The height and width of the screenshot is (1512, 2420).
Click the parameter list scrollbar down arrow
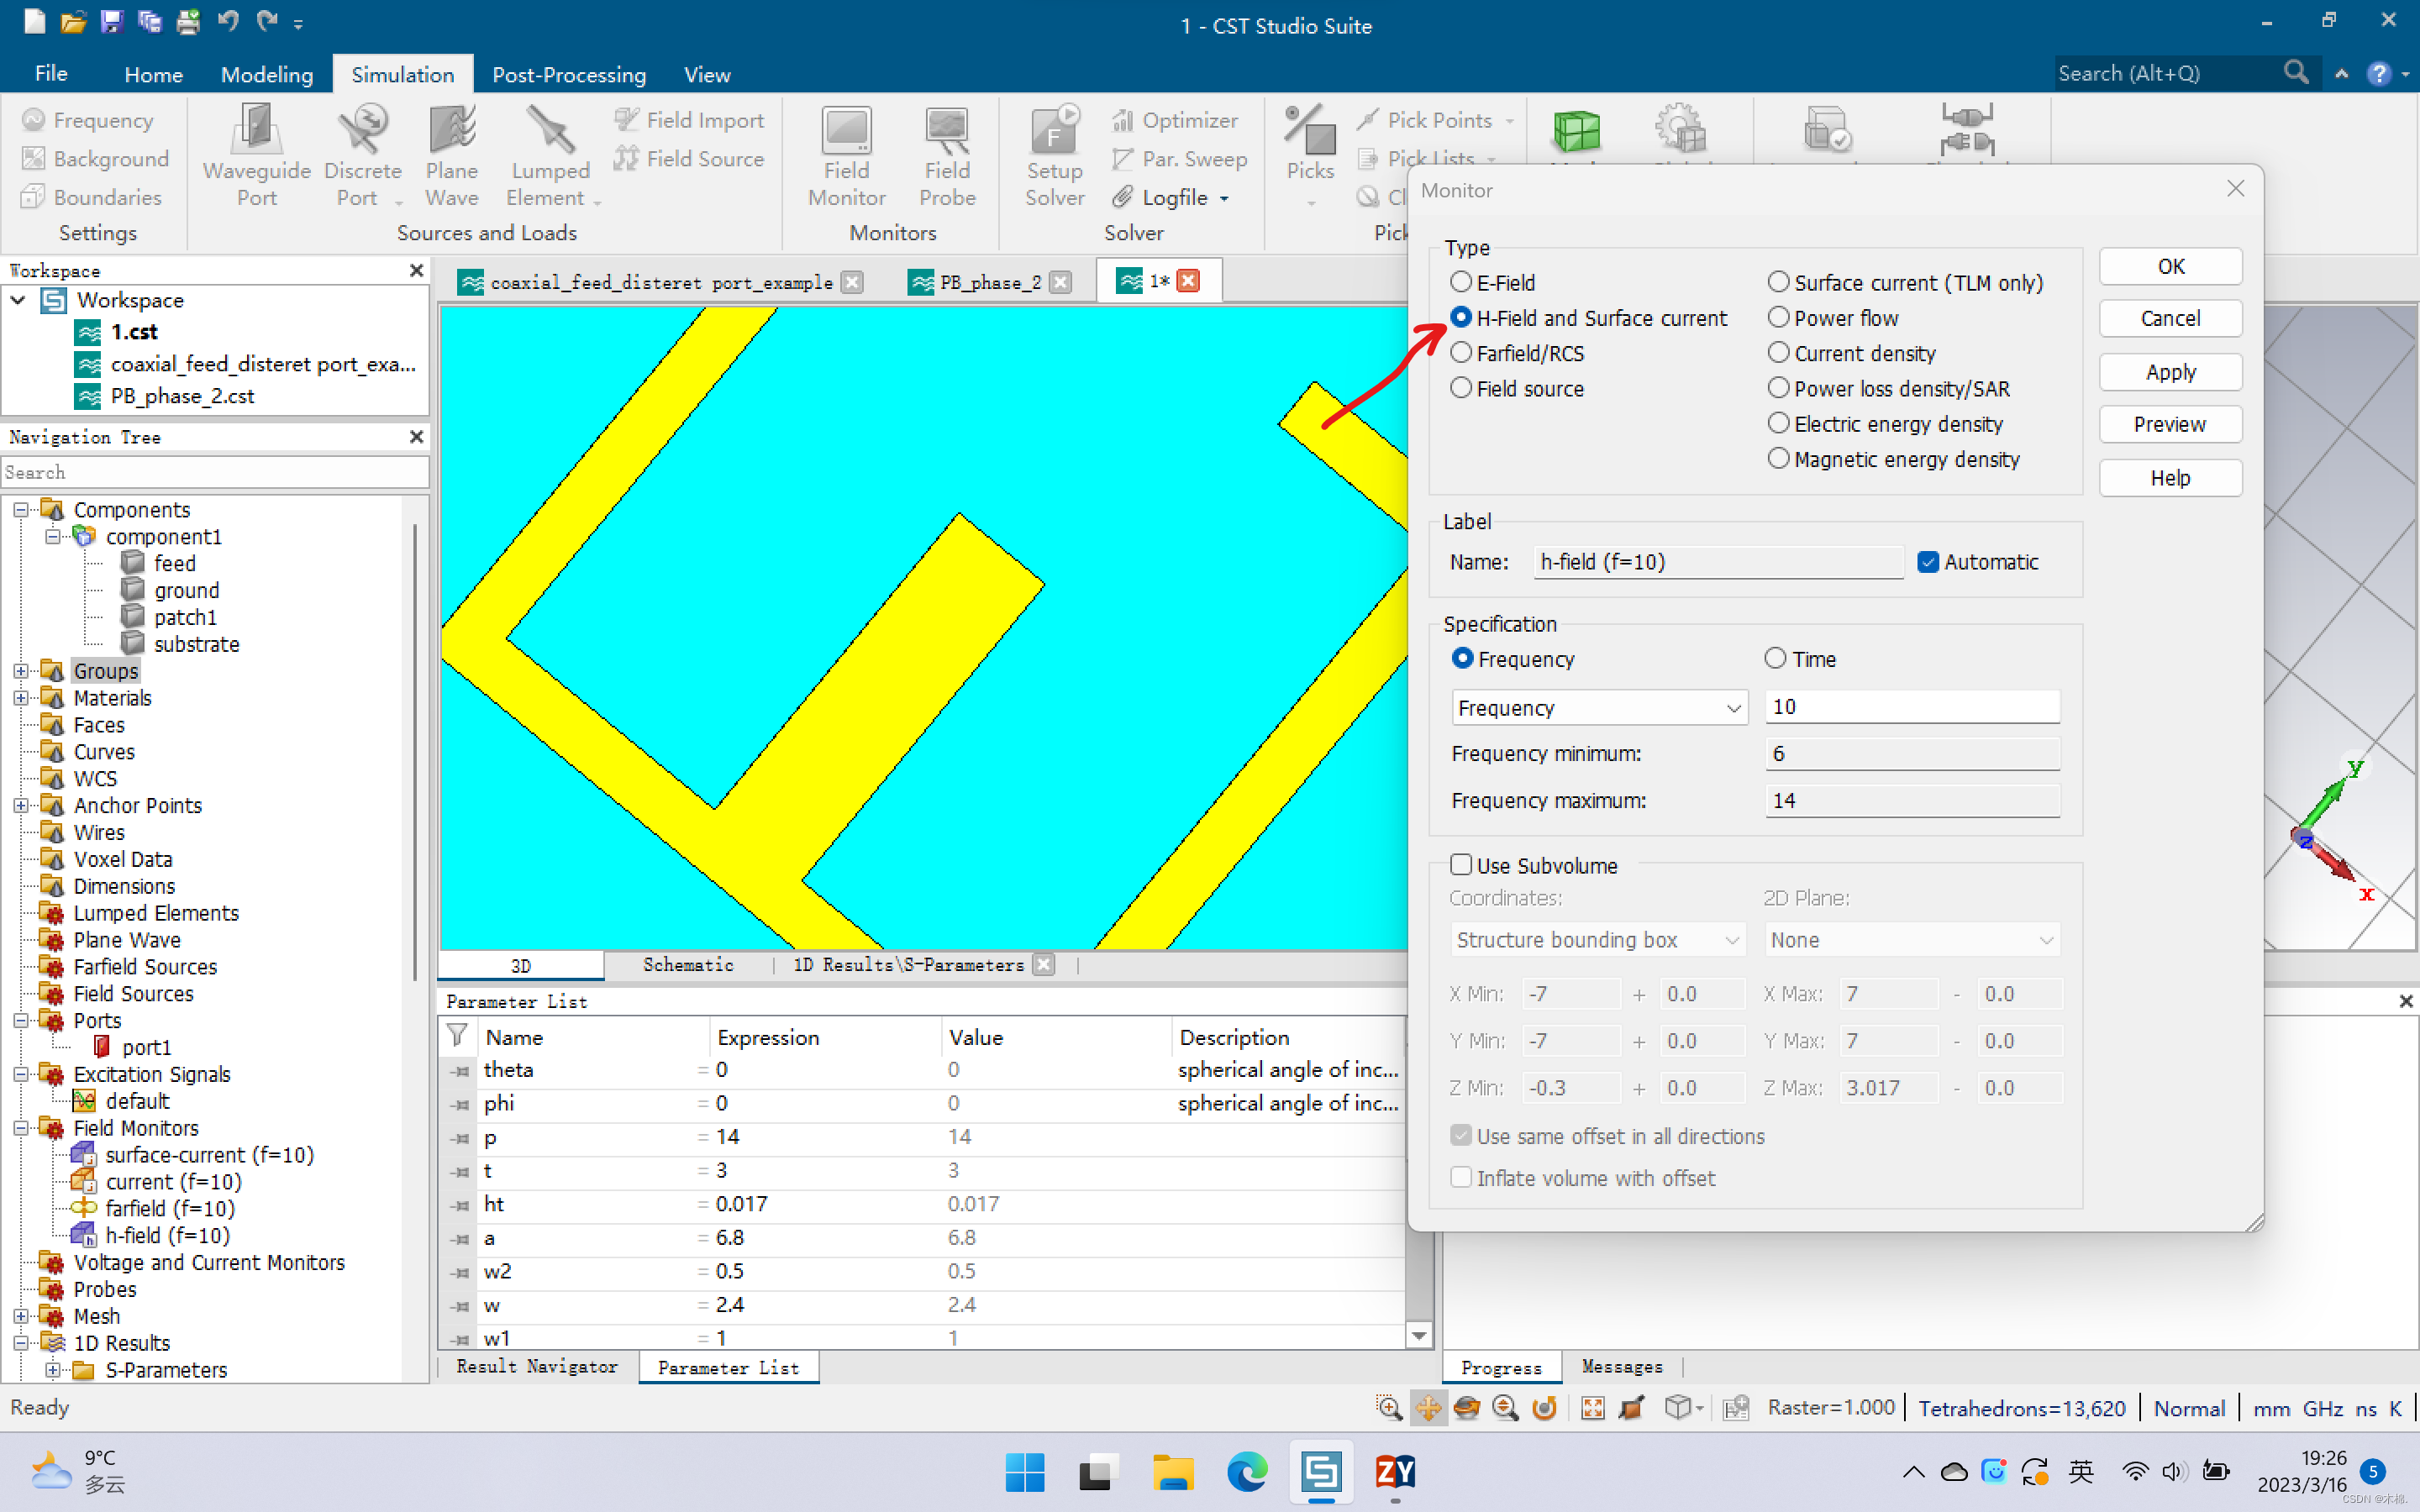pyautogui.click(x=1418, y=1336)
